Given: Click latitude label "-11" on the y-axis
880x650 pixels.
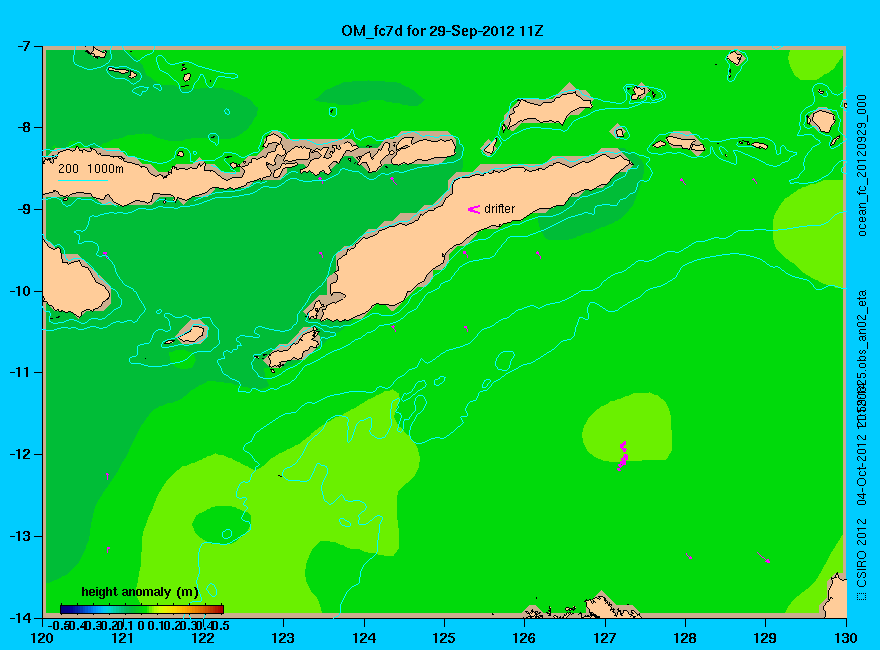Looking at the screenshot, I should (x=20, y=372).
